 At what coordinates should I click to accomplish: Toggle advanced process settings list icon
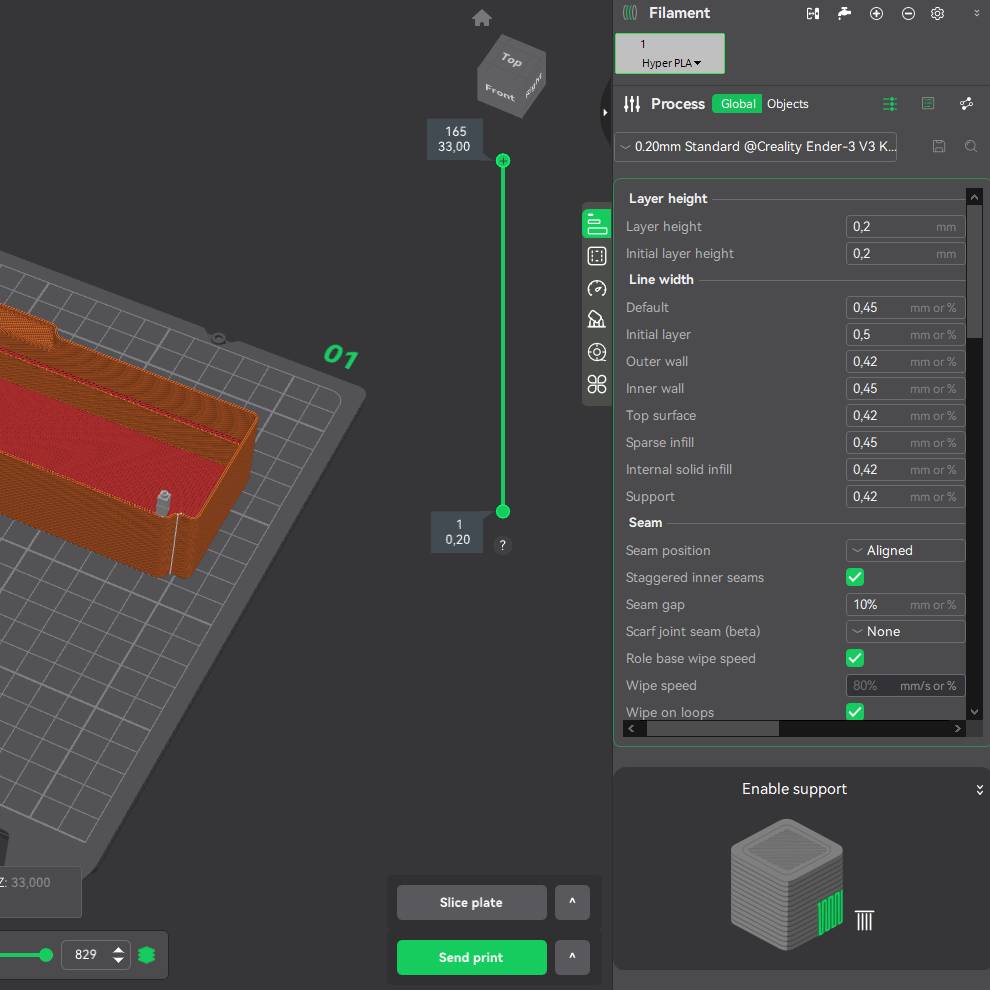[890, 104]
